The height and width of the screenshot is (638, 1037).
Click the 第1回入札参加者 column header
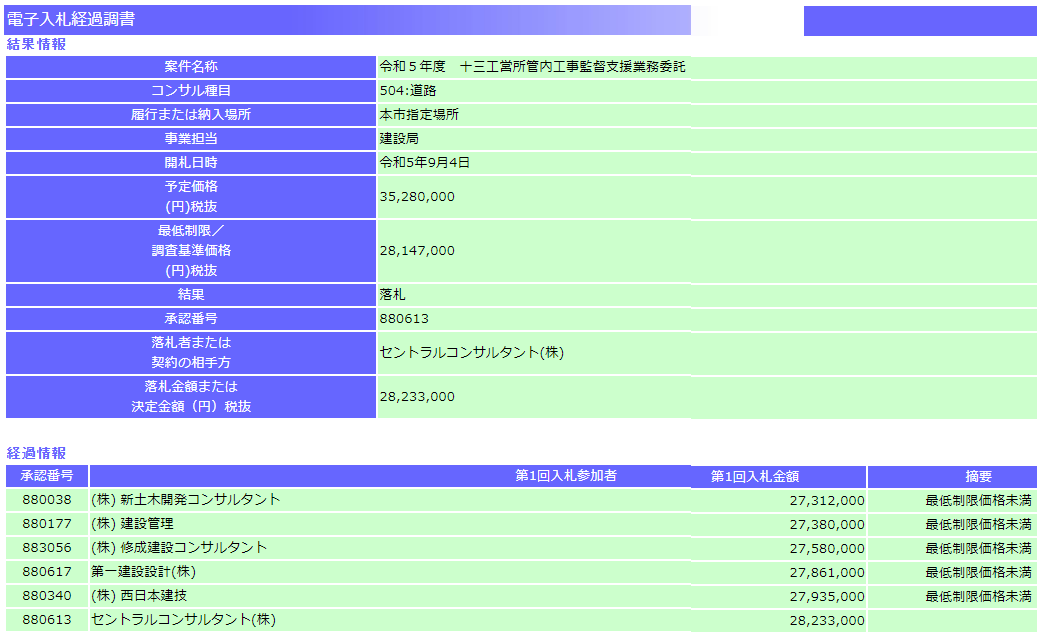coord(566,476)
